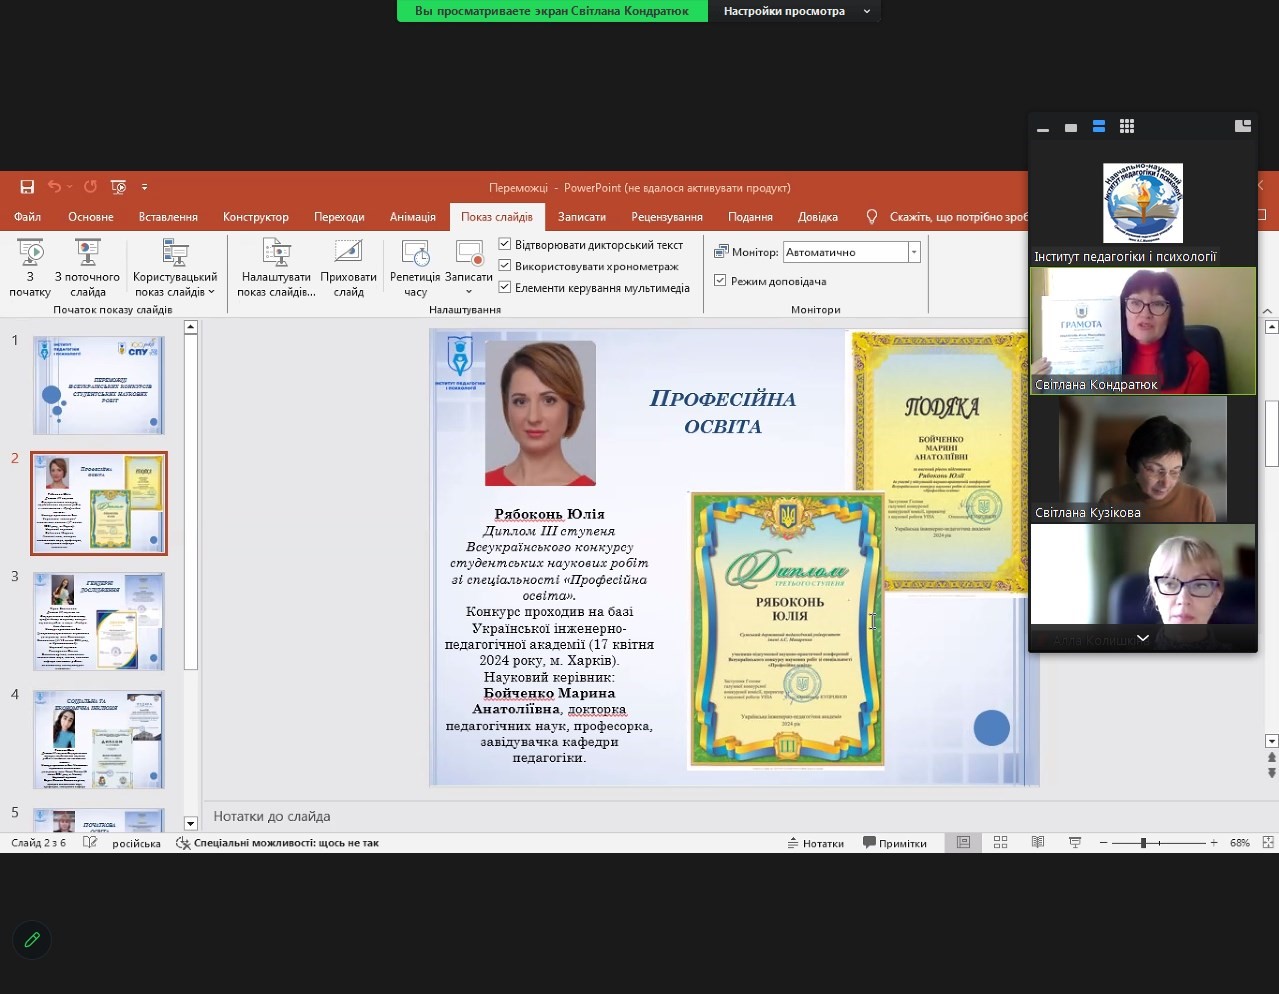The image size is (1279, 994).
Task: Click the Zoom annotation pencil icon
Action: pos(32,940)
